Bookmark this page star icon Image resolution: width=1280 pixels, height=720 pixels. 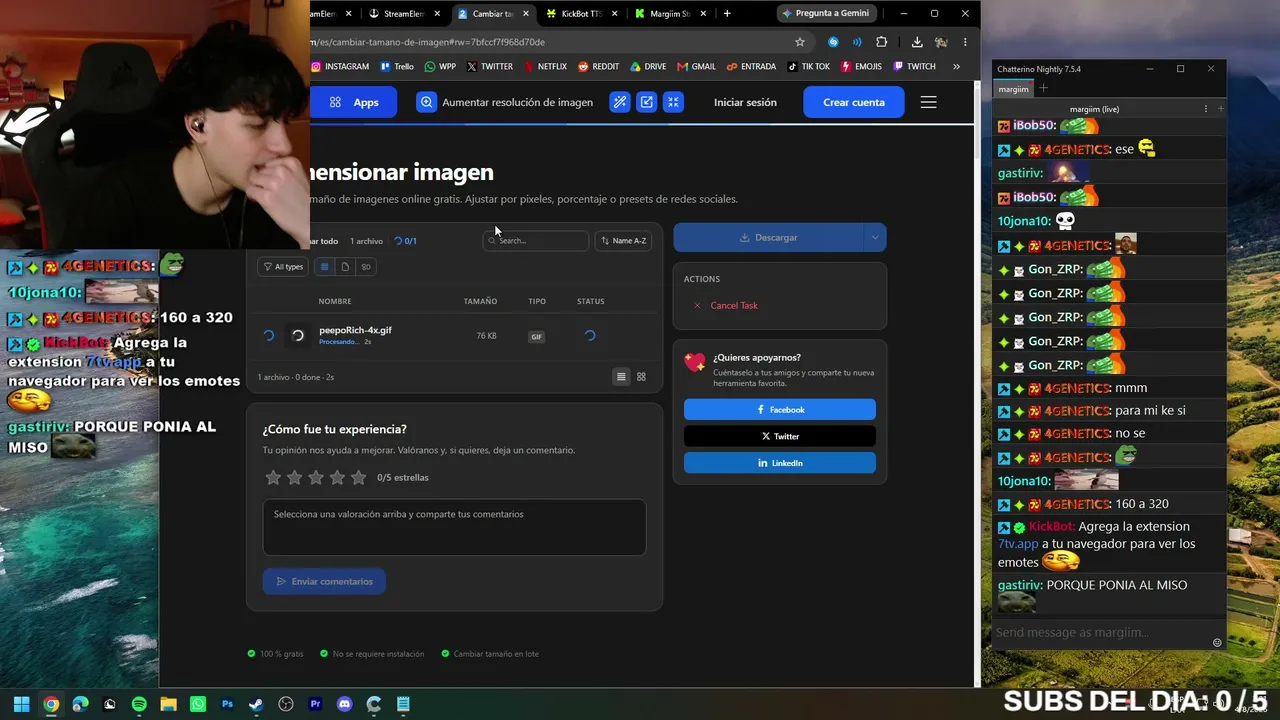(800, 42)
